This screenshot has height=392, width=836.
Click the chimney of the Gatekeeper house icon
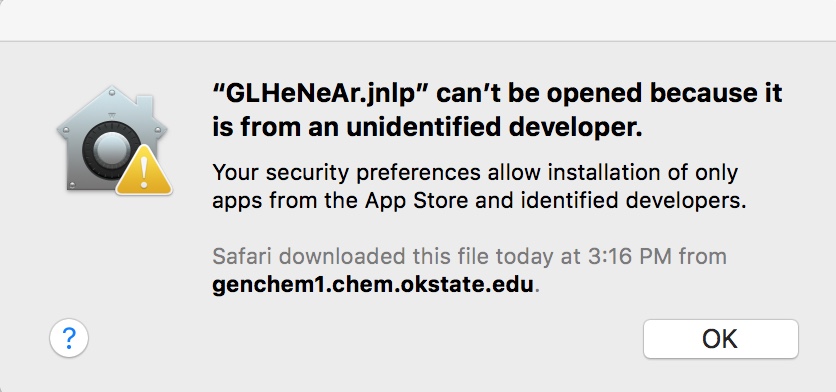click(x=145, y=106)
